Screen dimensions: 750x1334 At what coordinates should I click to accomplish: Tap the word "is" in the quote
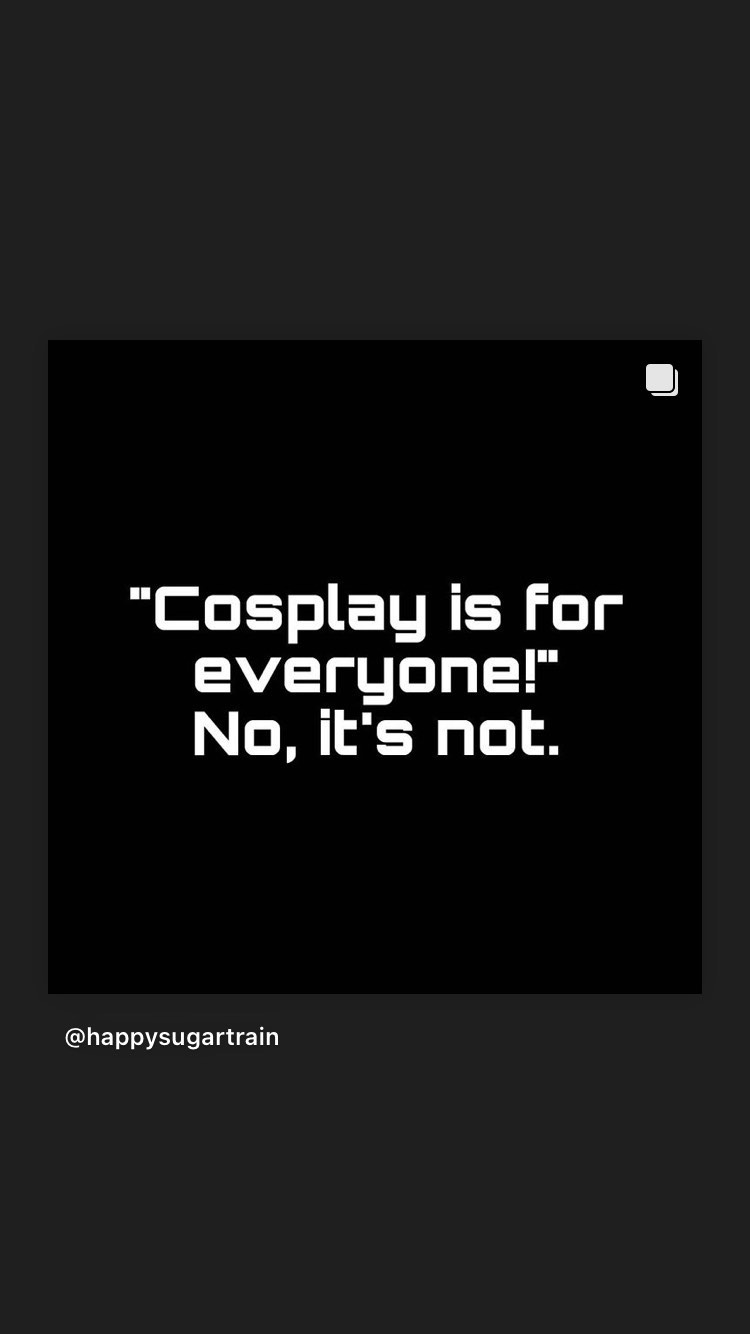click(x=476, y=608)
